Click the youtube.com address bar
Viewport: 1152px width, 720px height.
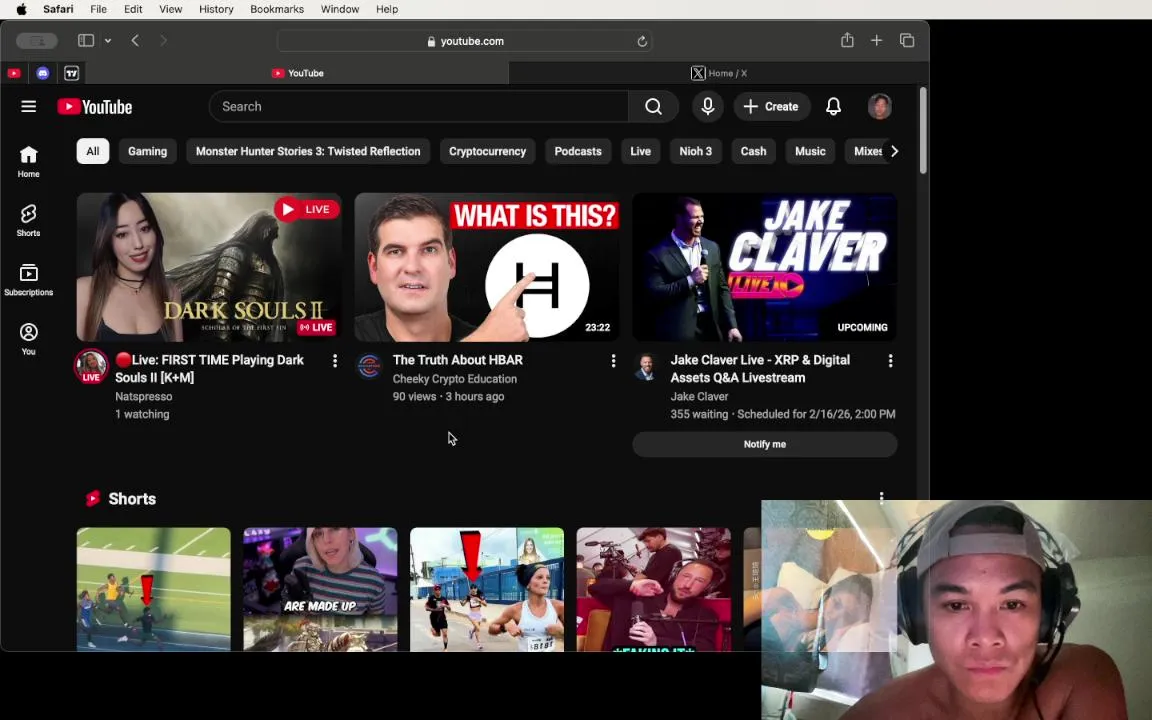464,41
